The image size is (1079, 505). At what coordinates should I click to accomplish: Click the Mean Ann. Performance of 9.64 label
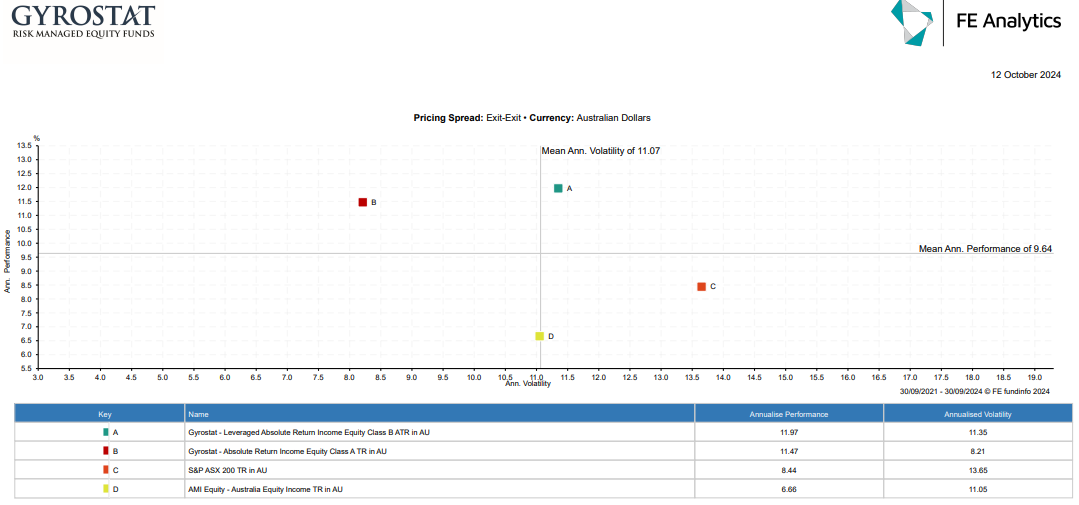[x=985, y=248]
